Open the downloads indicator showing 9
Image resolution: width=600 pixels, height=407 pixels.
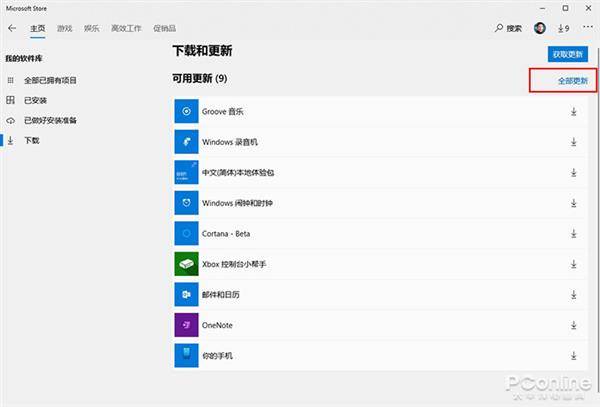pos(564,29)
